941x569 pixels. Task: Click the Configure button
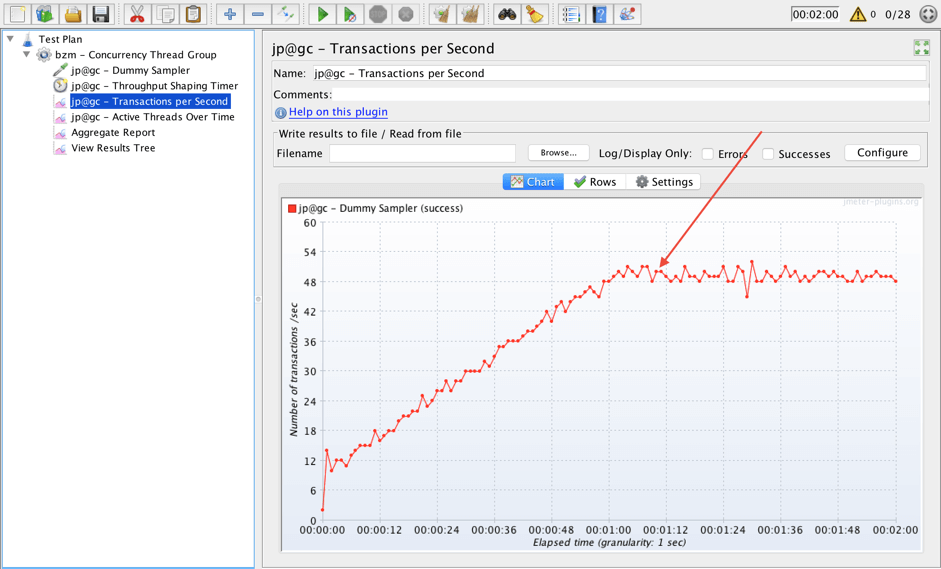(882, 152)
